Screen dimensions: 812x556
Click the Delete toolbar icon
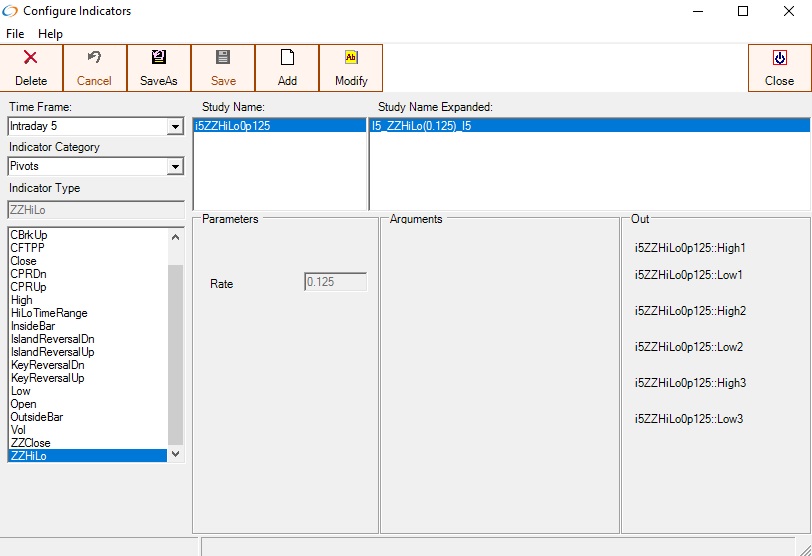[31, 58]
